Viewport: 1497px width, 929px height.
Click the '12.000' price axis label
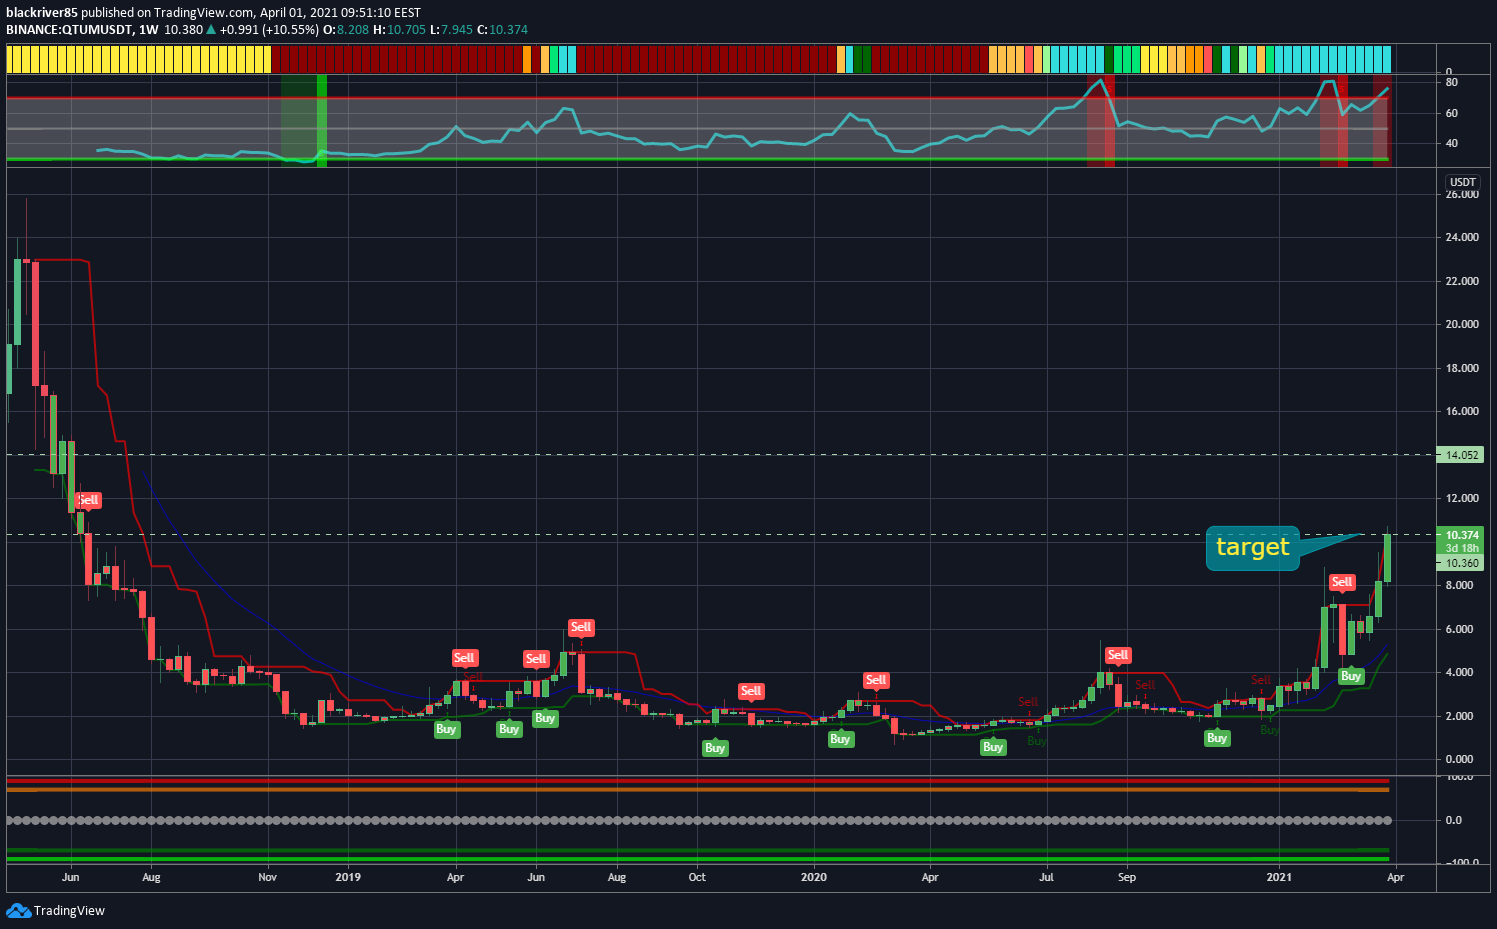pyautogui.click(x=1462, y=499)
